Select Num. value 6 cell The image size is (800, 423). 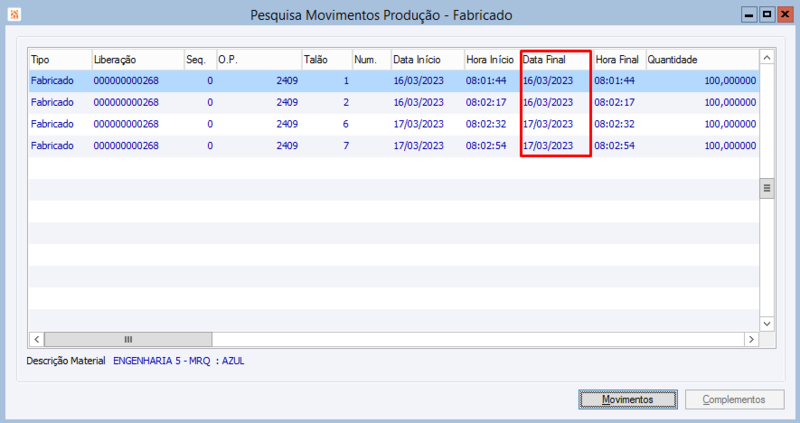[x=346, y=124]
